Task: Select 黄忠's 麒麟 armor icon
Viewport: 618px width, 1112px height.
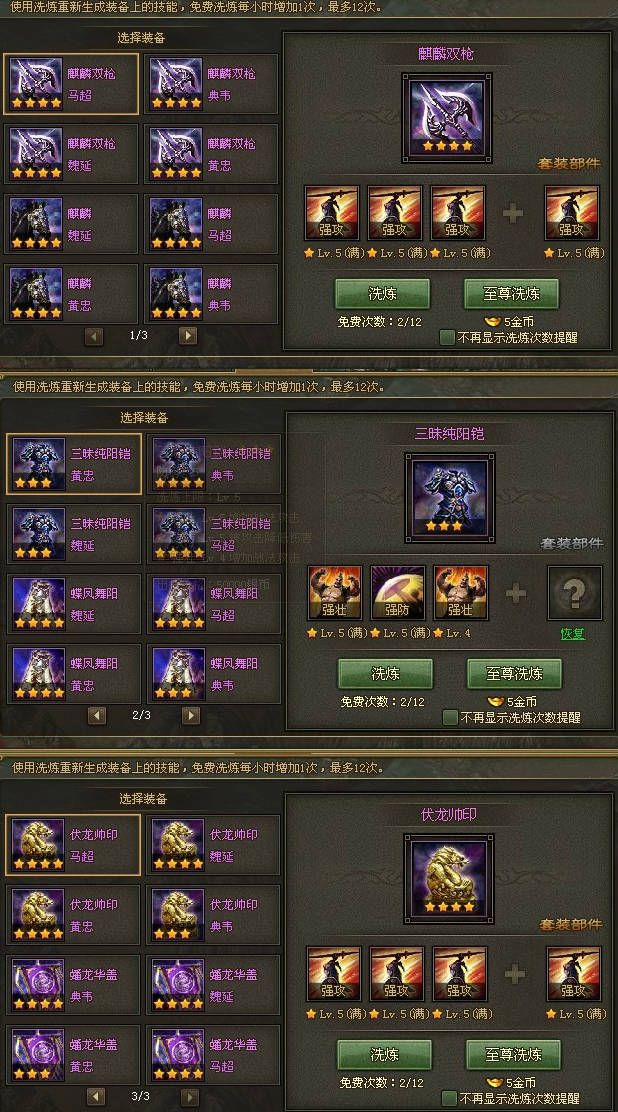Action: click(36, 294)
